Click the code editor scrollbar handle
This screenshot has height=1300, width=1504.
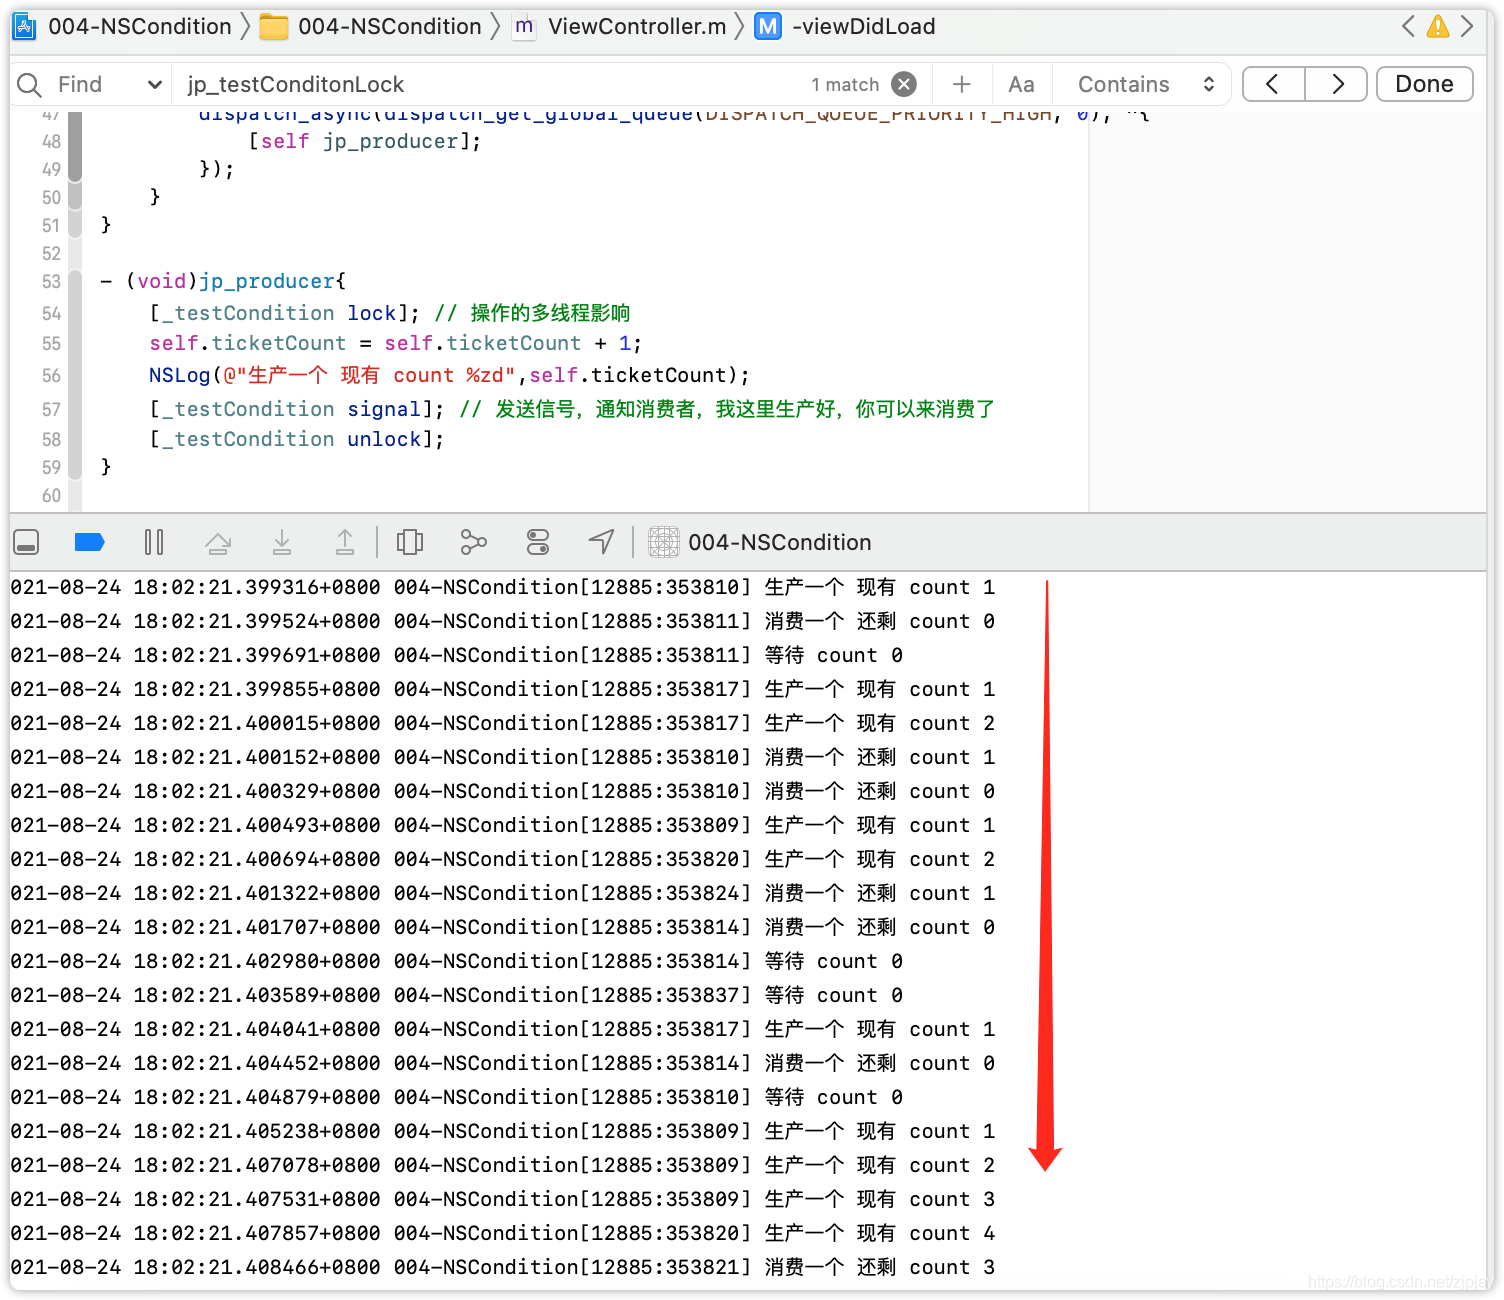tap(75, 146)
